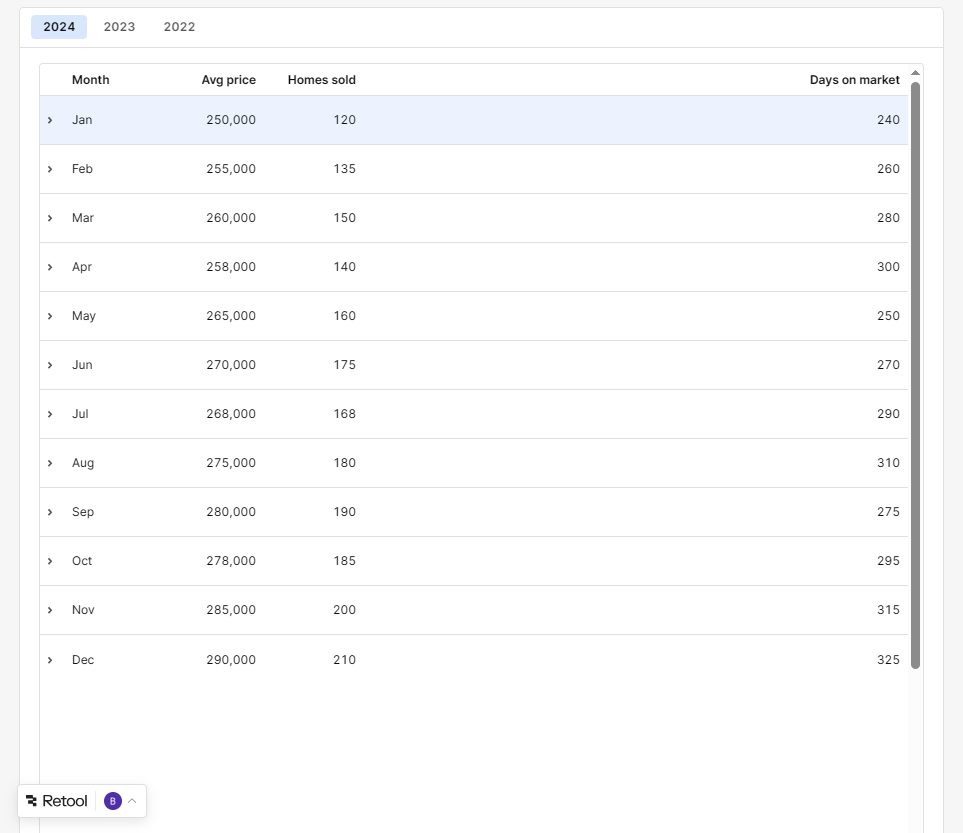963x833 pixels.
Task: Switch to the 2022 tab
Action: [179, 26]
